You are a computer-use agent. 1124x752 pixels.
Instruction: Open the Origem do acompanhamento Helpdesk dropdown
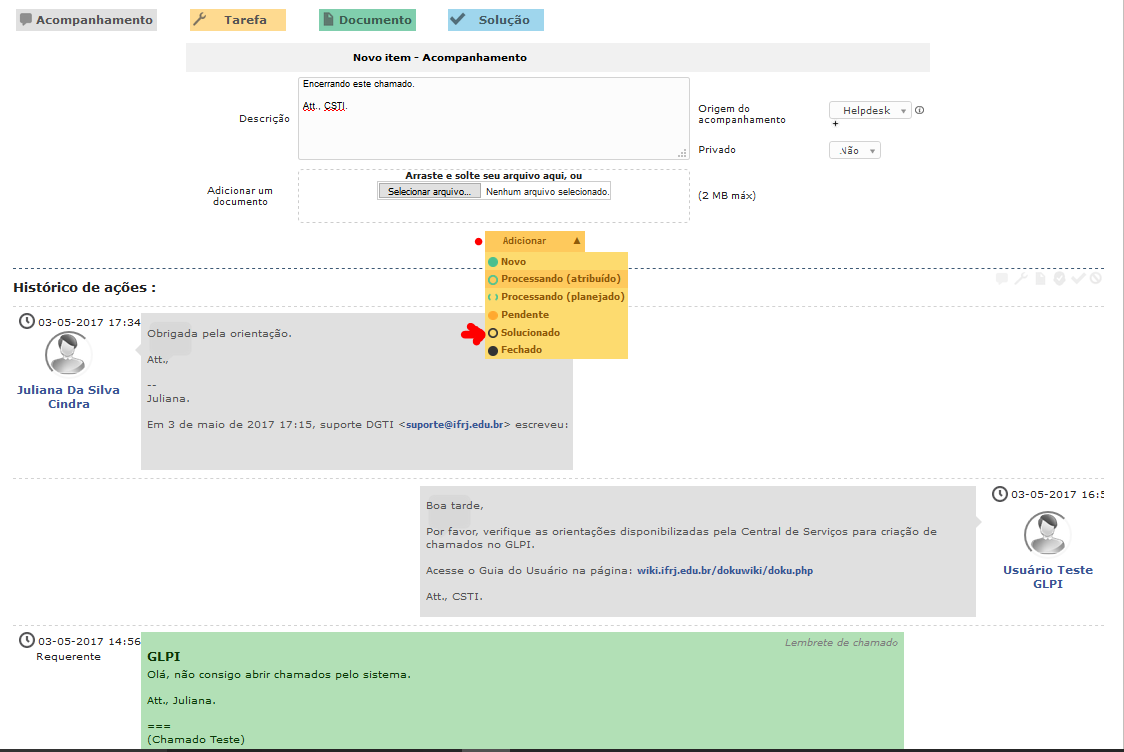tap(870, 111)
